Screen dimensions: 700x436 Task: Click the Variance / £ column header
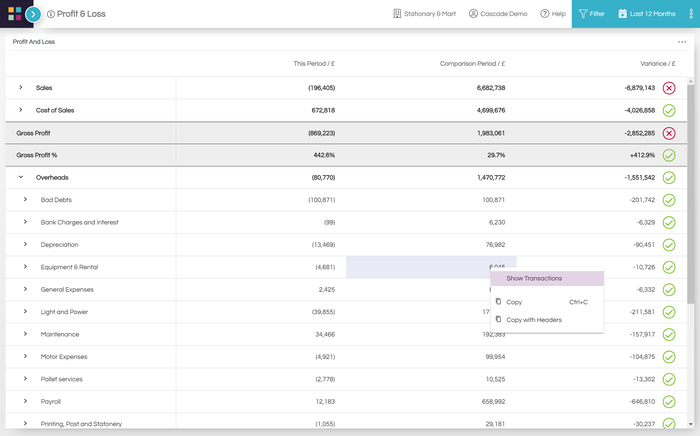658,64
